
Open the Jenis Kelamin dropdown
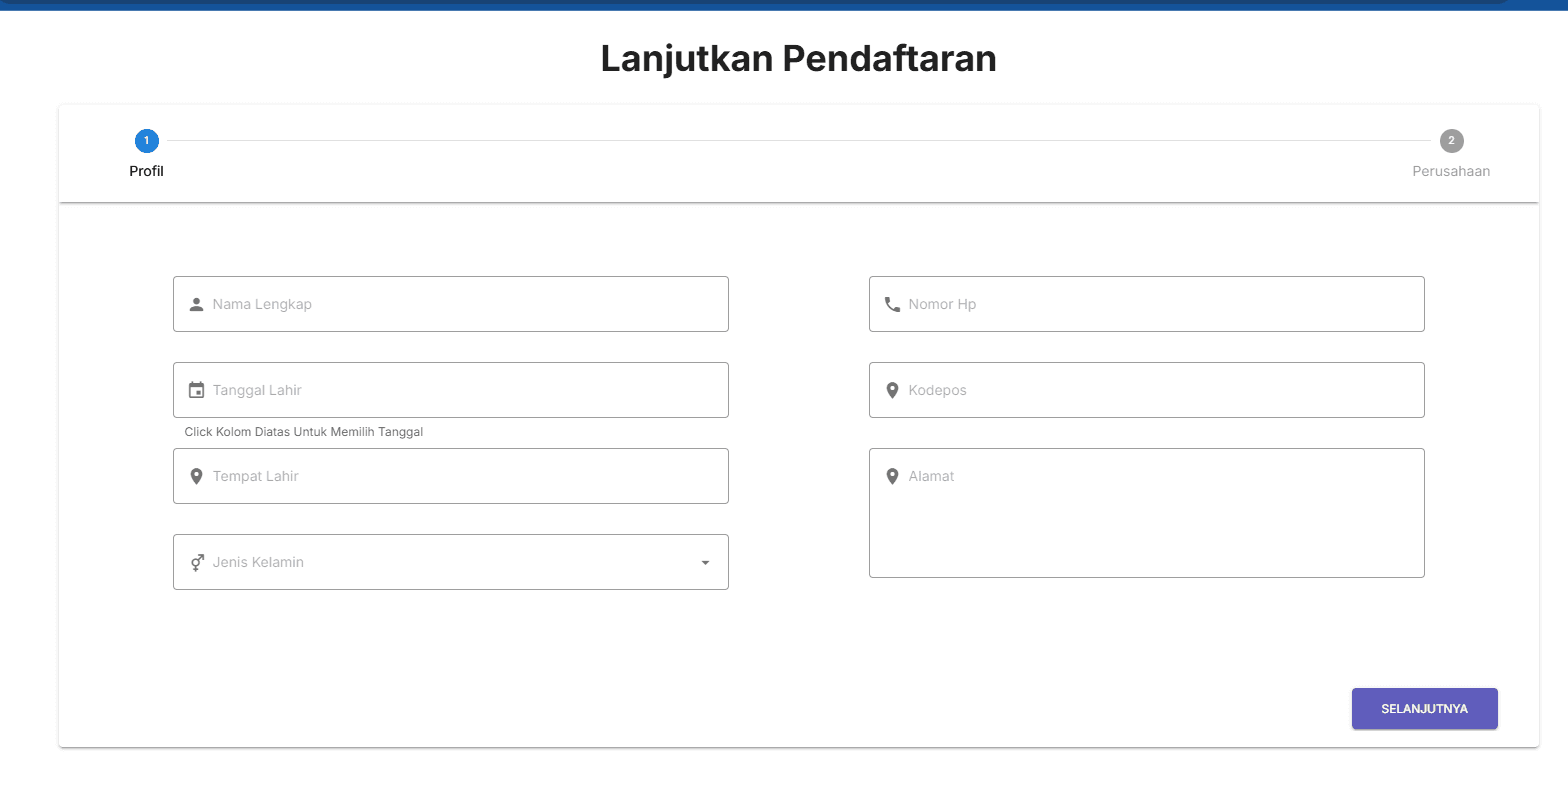pos(450,562)
